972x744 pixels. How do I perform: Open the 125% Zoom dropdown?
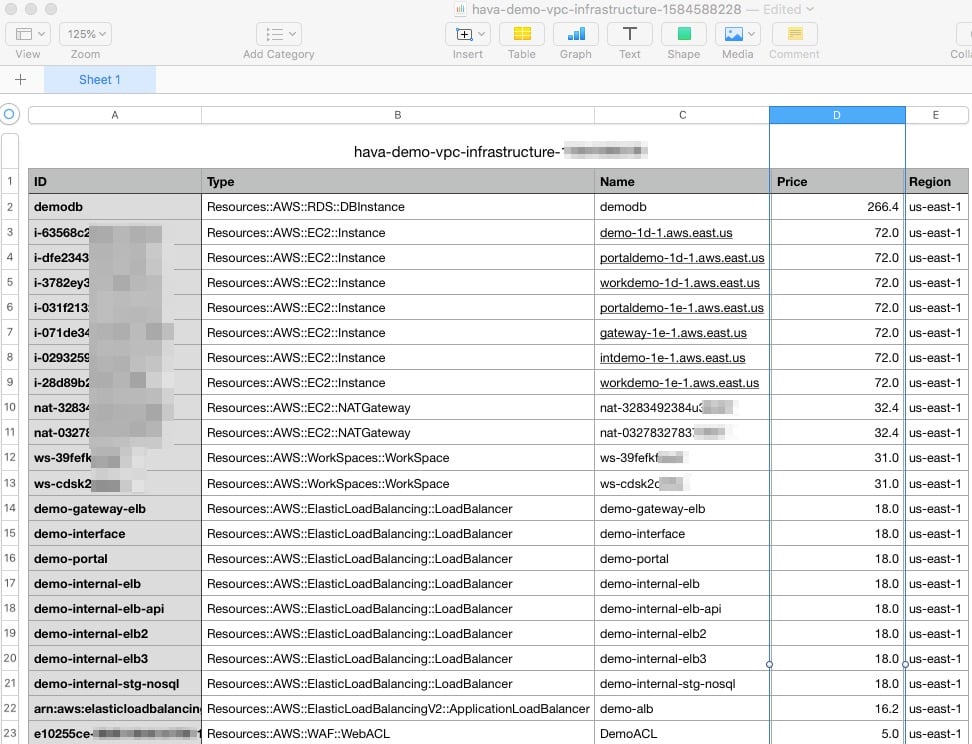[x=85, y=34]
